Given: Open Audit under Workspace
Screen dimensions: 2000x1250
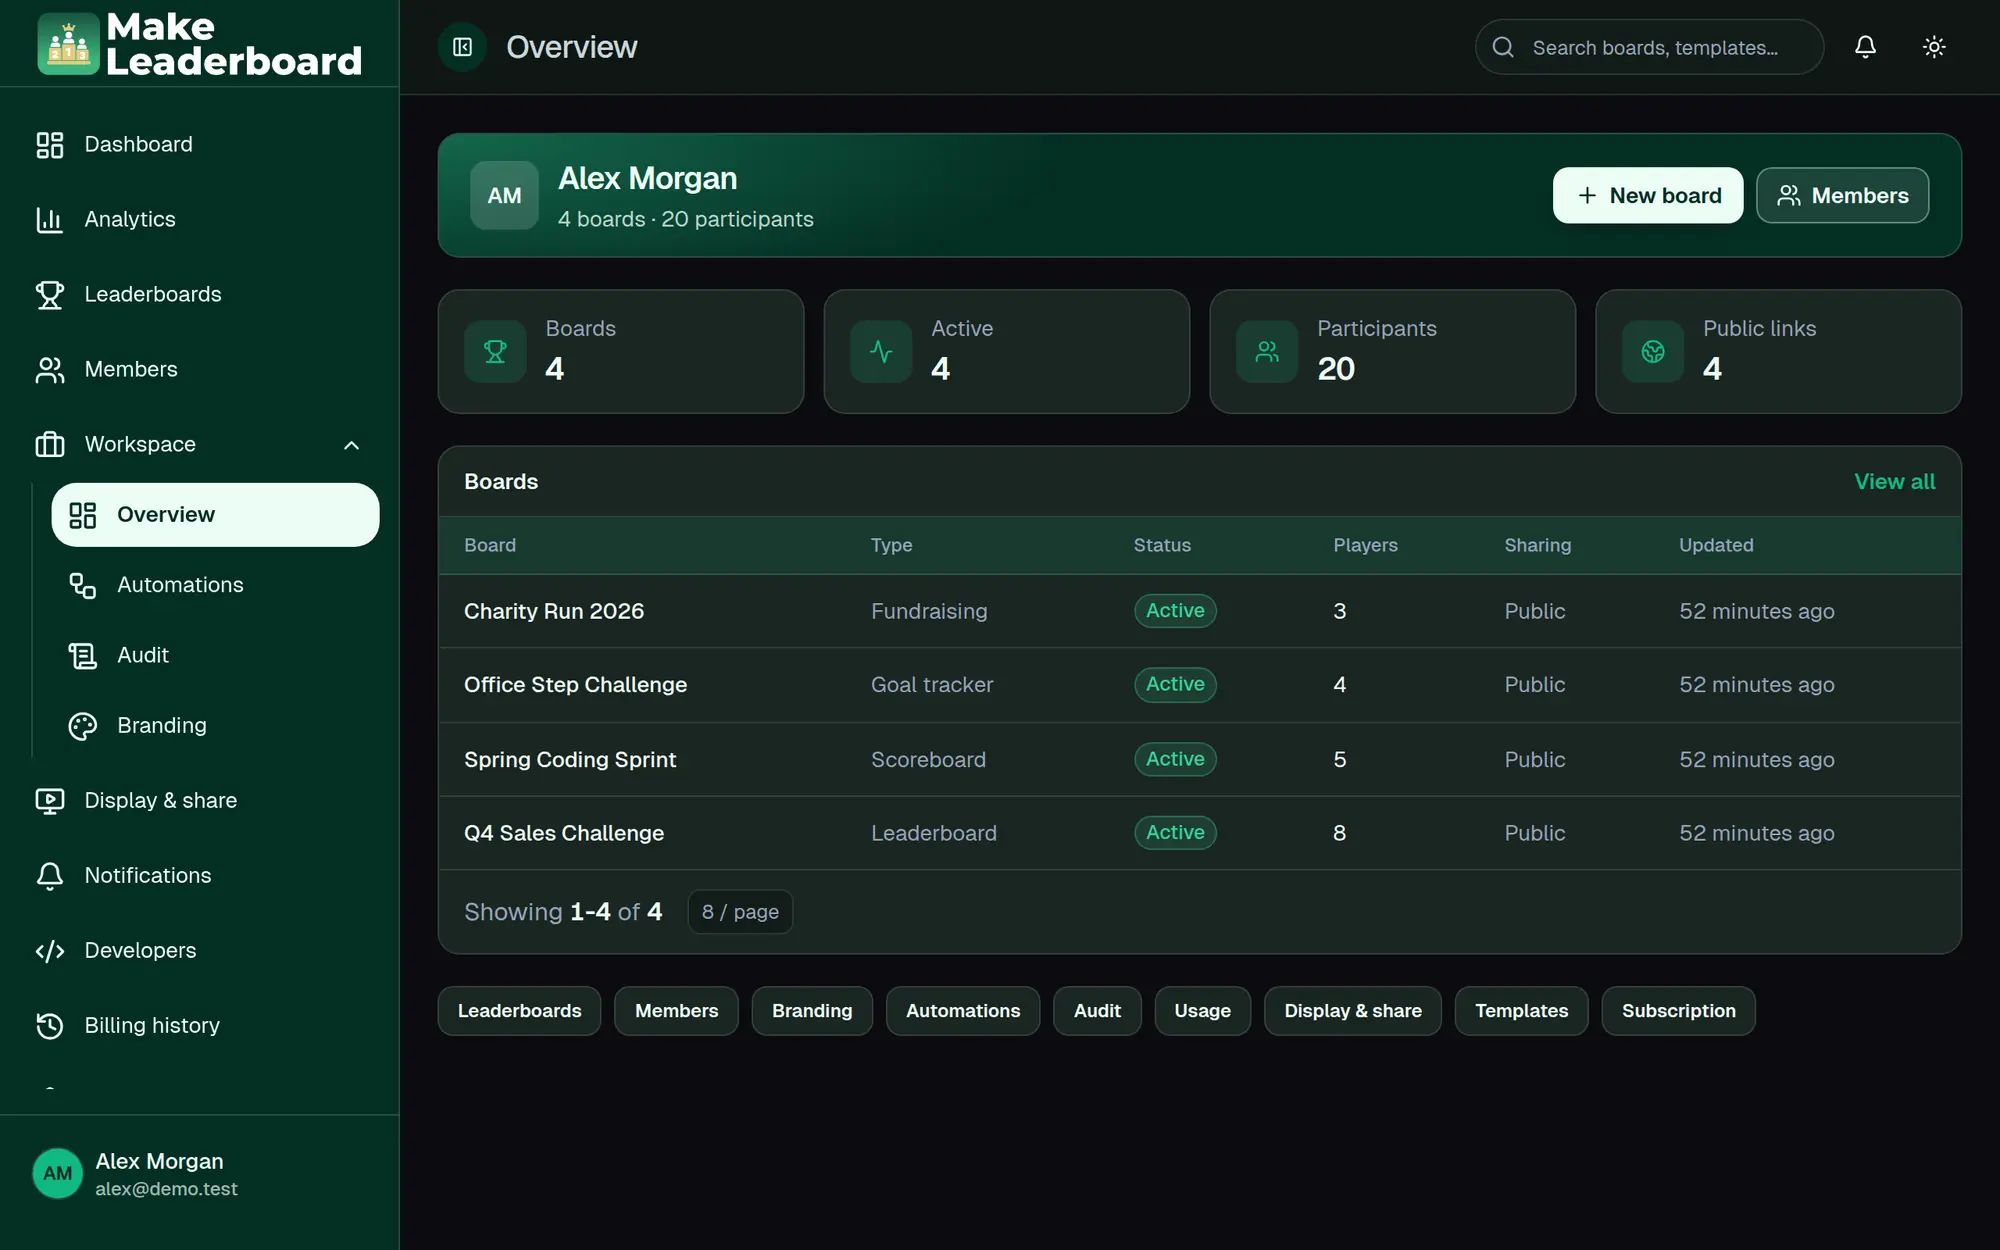Looking at the screenshot, I should click(215, 655).
